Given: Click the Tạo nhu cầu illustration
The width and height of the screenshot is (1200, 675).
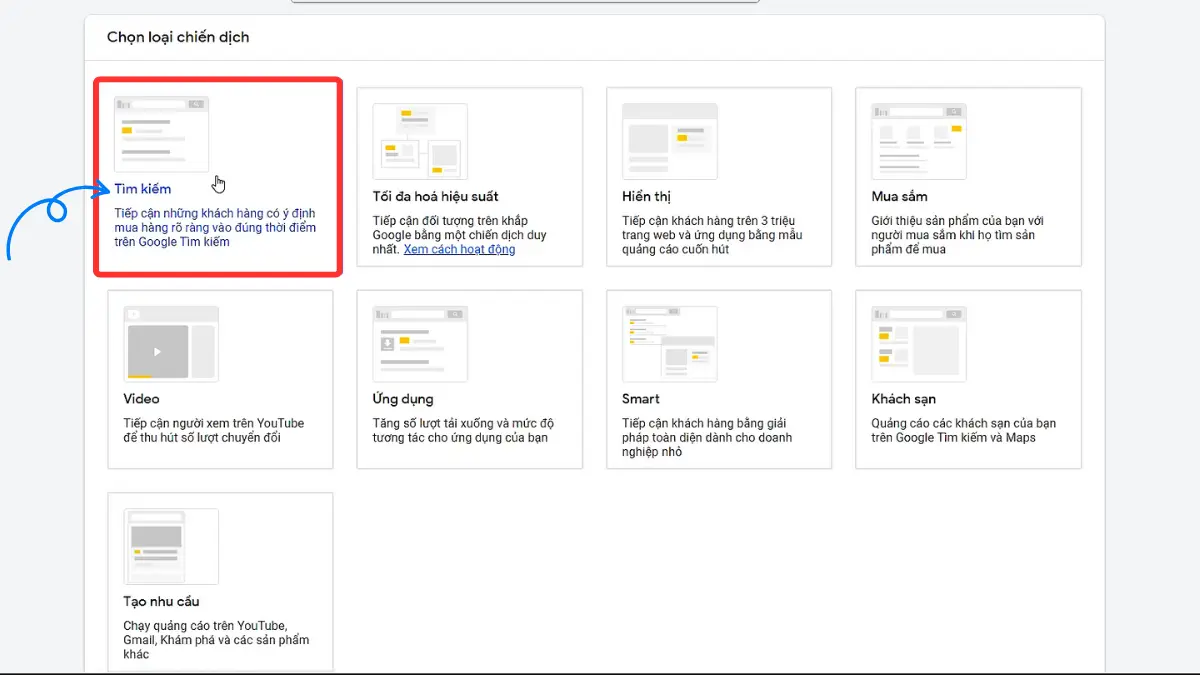Looking at the screenshot, I should 170,546.
